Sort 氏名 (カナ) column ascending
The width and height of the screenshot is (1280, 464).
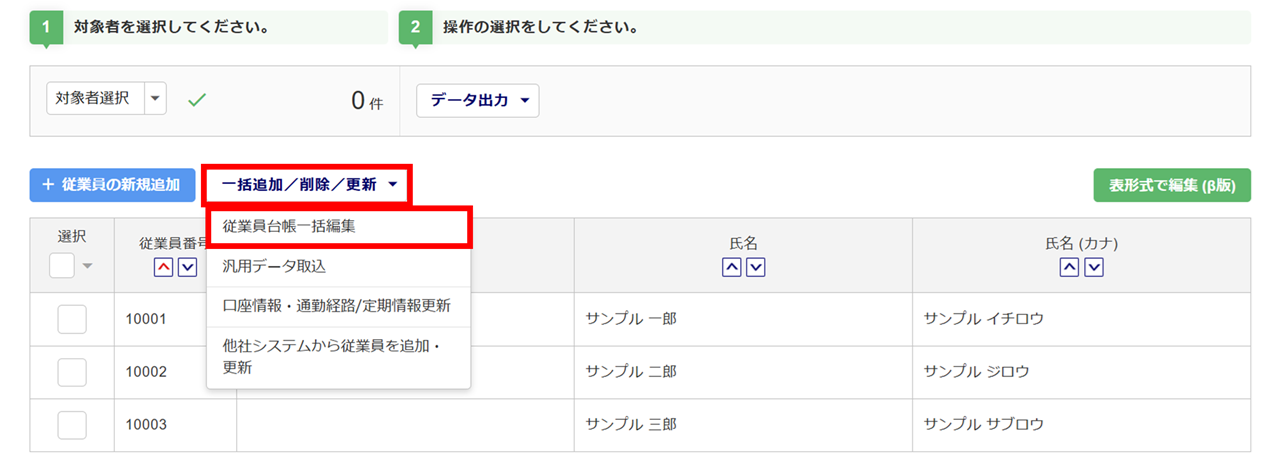[x=1070, y=267]
